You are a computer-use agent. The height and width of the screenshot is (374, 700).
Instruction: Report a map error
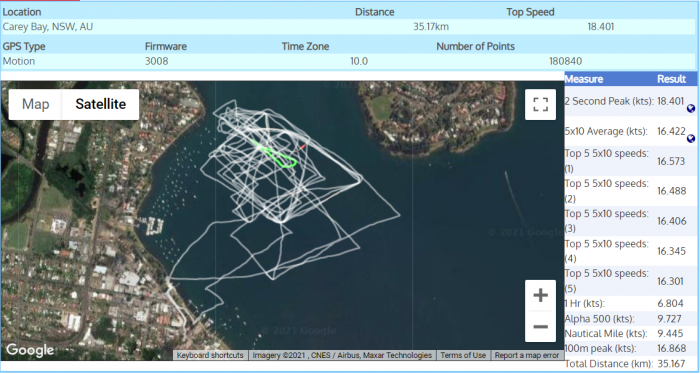(527, 355)
